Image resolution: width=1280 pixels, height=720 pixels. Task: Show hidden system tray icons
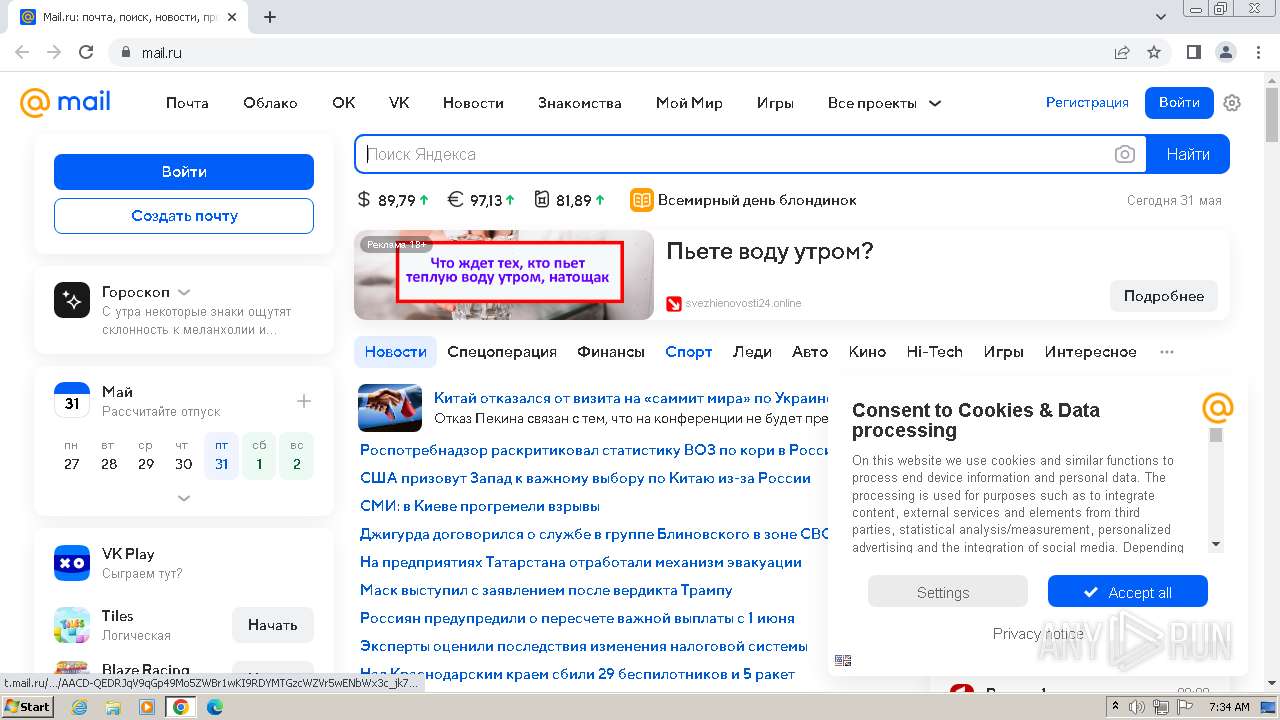pyautogui.click(x=1115, y=707)
